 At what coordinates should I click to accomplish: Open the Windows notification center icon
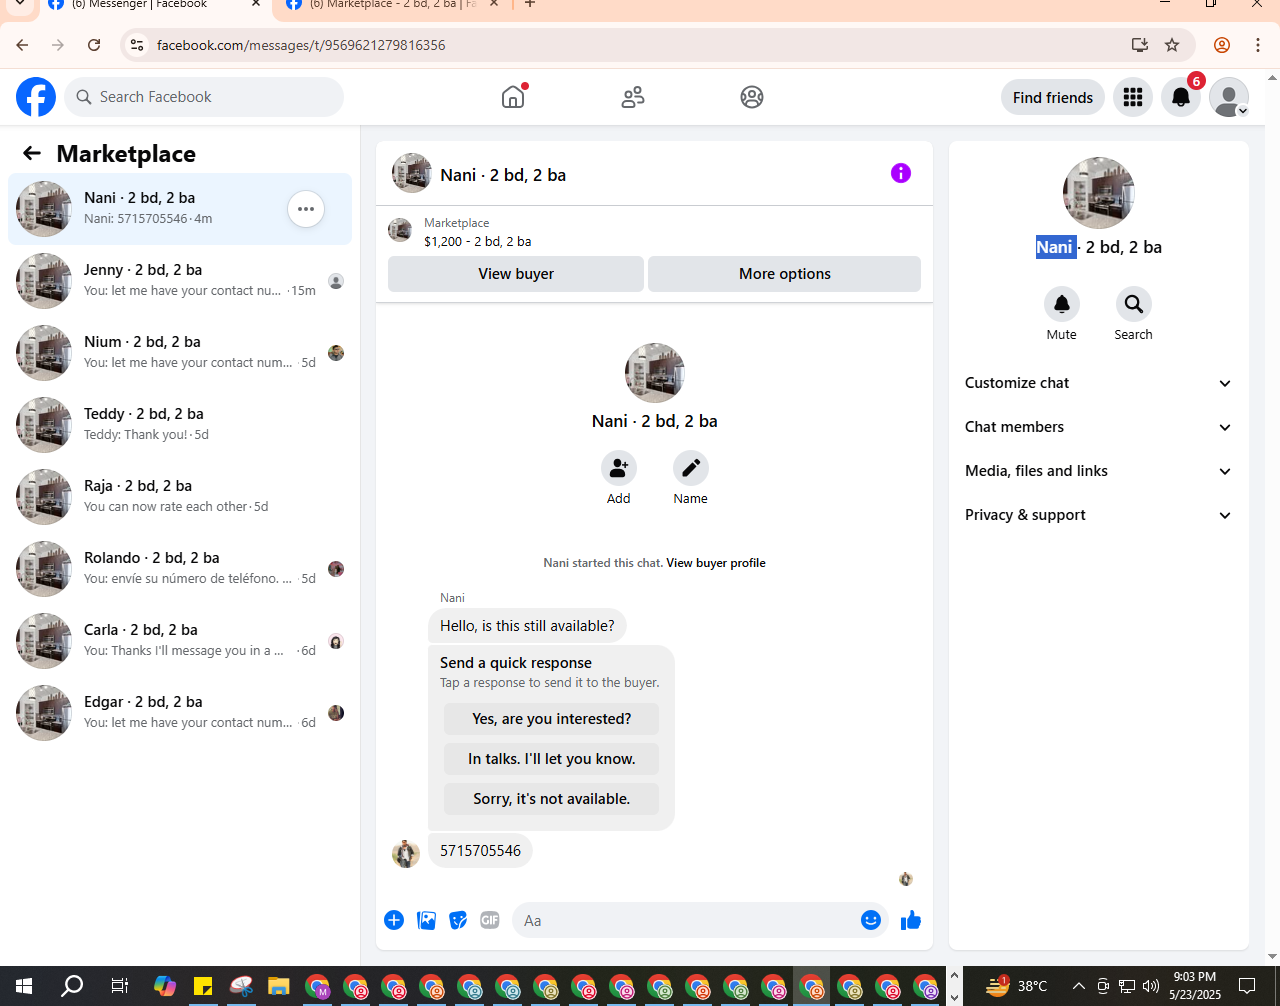point(1247,986)
